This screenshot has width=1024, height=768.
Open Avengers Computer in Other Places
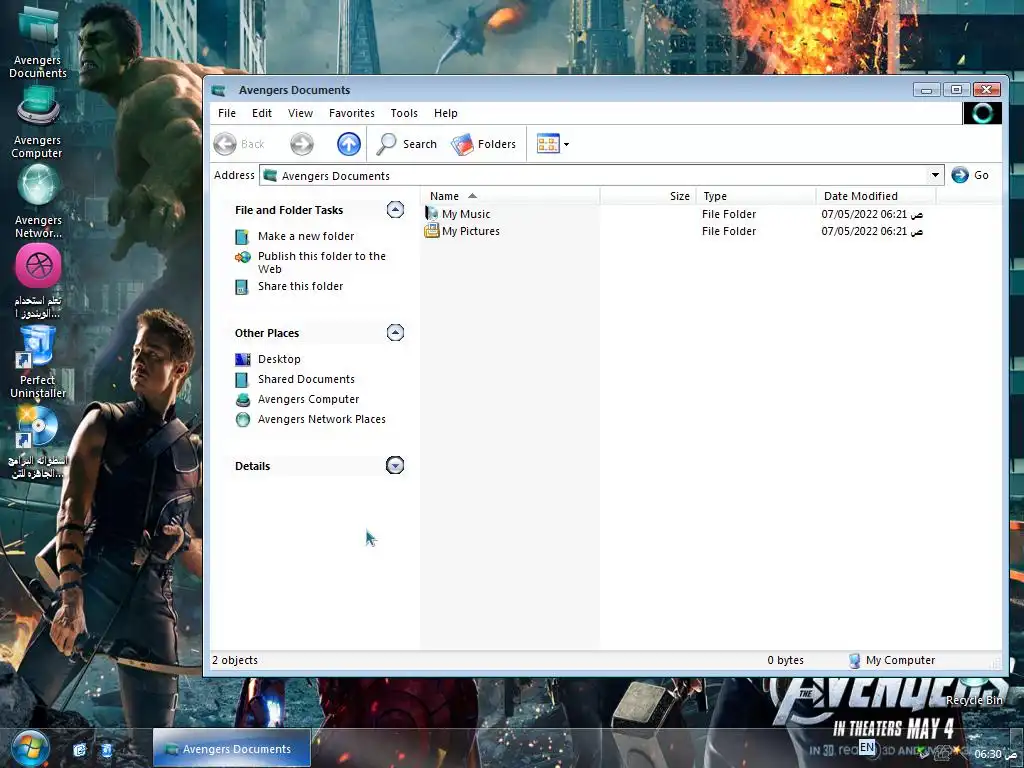coord(308,399)
